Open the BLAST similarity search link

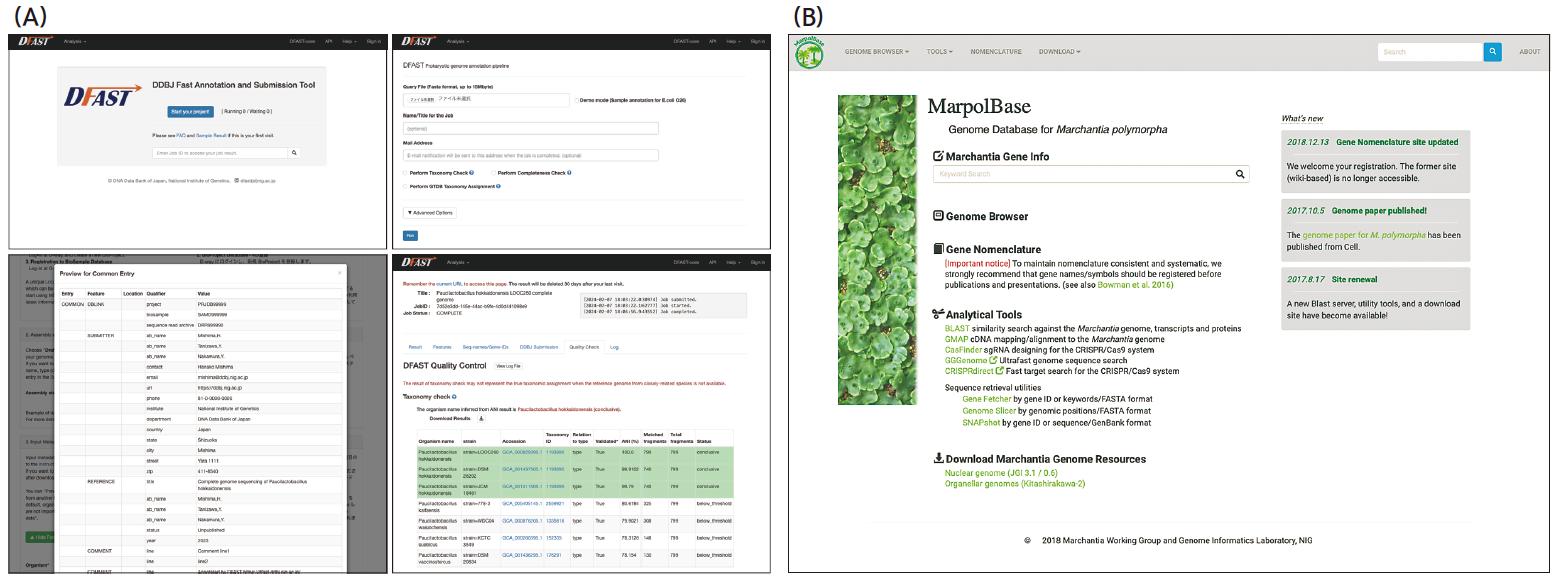click(x=958, y=328)
